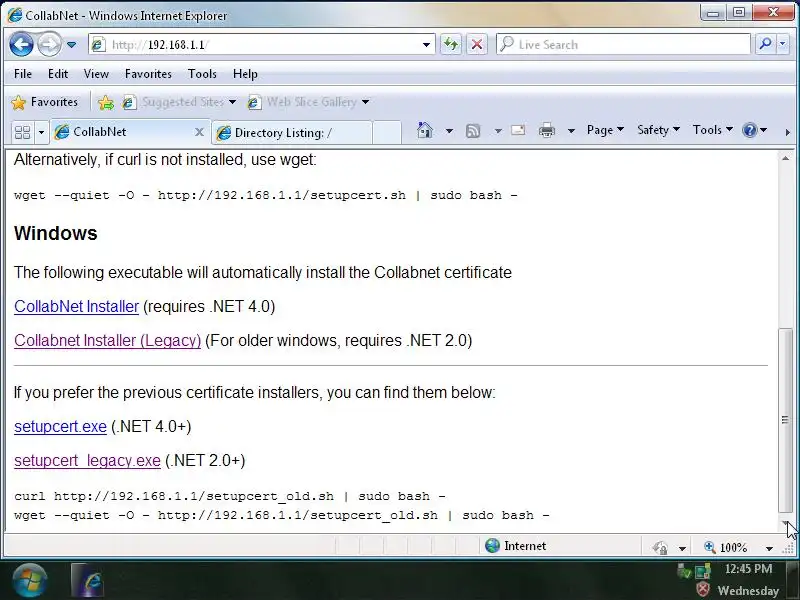Open the Windows Start orb
Image resolution: width=800 pixels, height=600 pixels.
pos(30,580)
